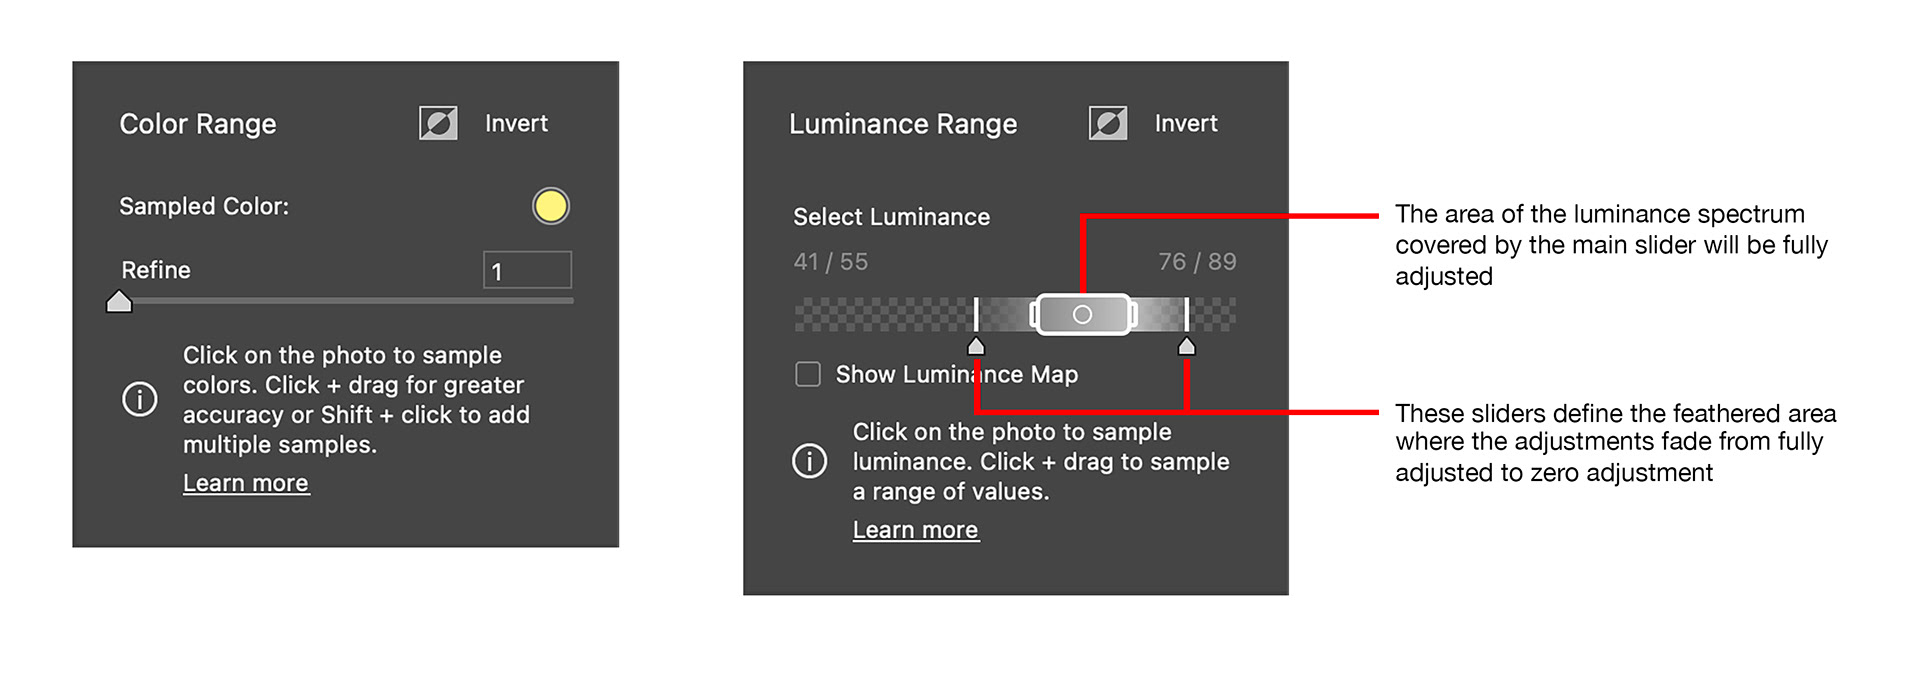
Task: Click the yellow Sampled Color swatch
Action: coord(550,206)
